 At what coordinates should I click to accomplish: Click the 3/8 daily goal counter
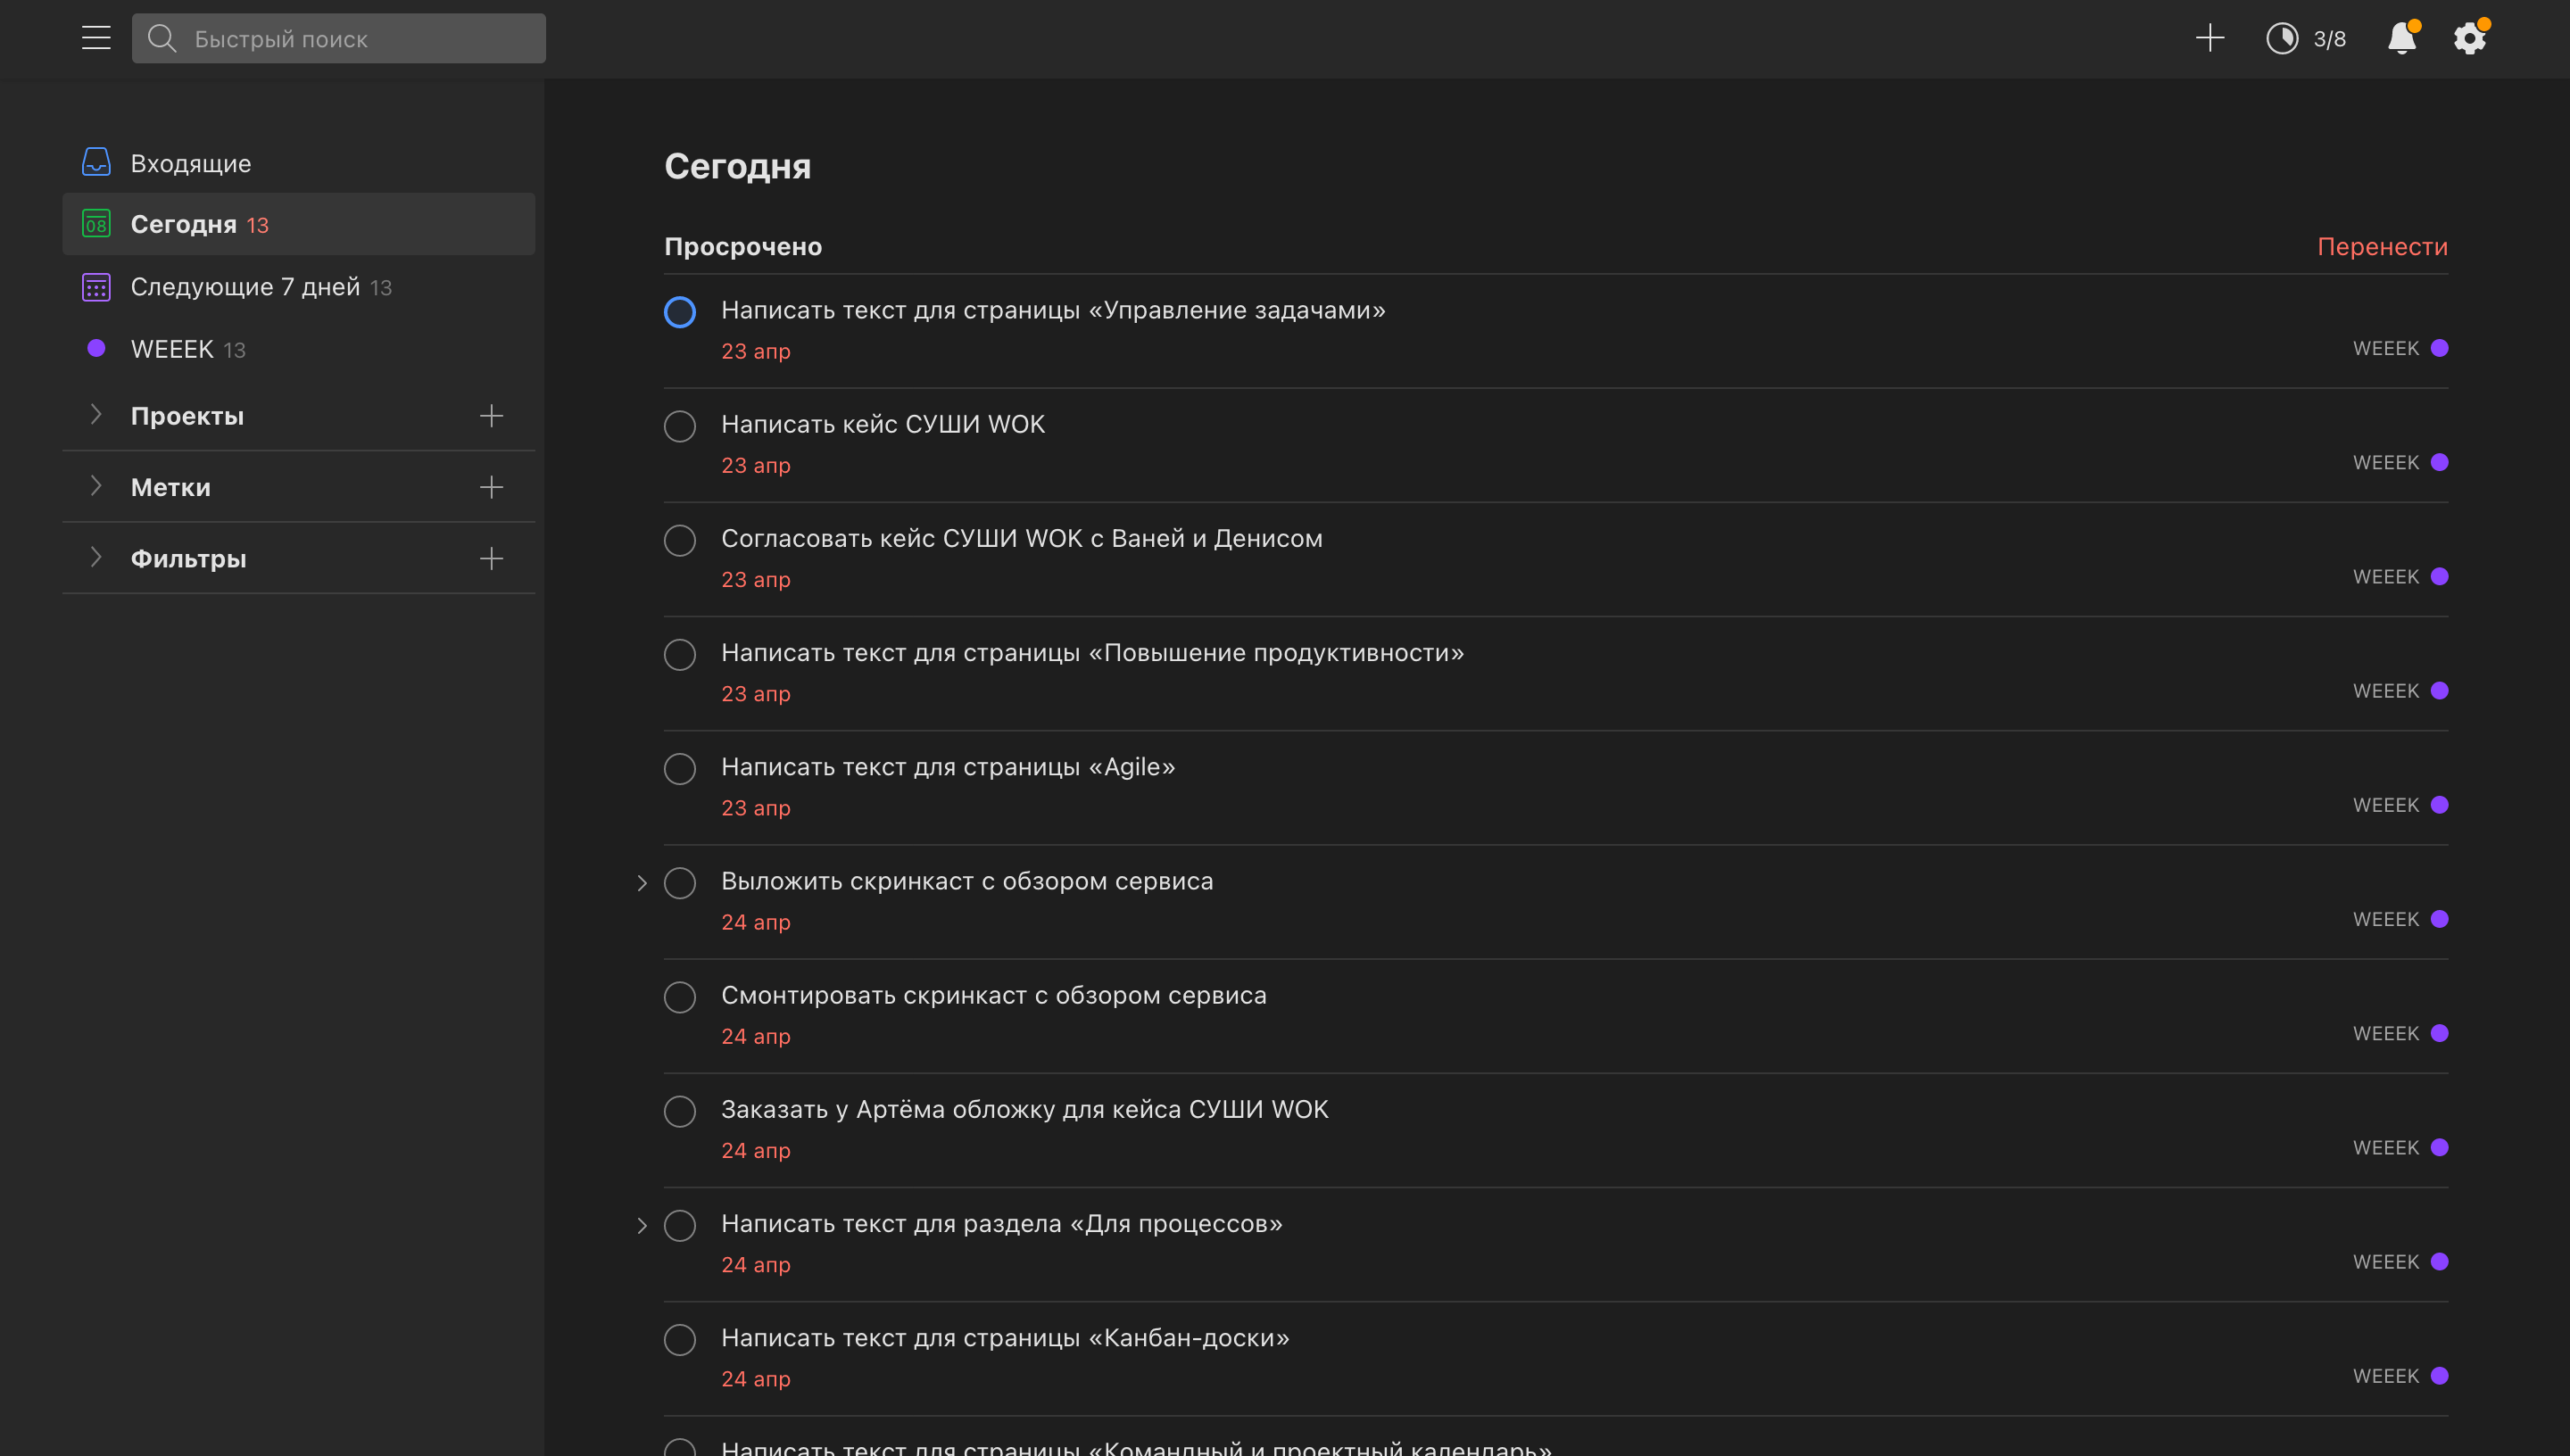2329,39
